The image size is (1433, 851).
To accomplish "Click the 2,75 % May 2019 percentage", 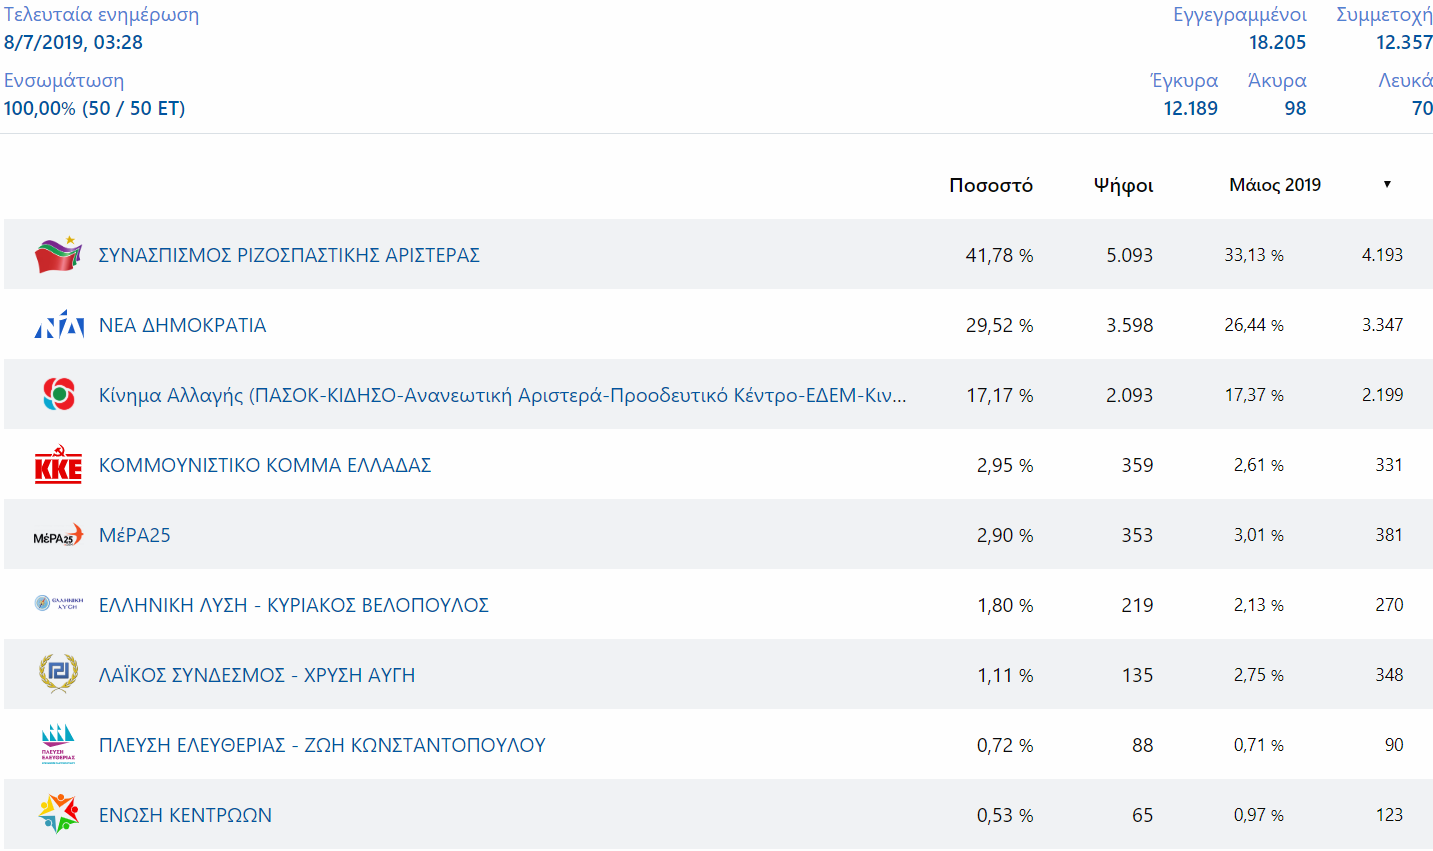I will pos(1259,675).
